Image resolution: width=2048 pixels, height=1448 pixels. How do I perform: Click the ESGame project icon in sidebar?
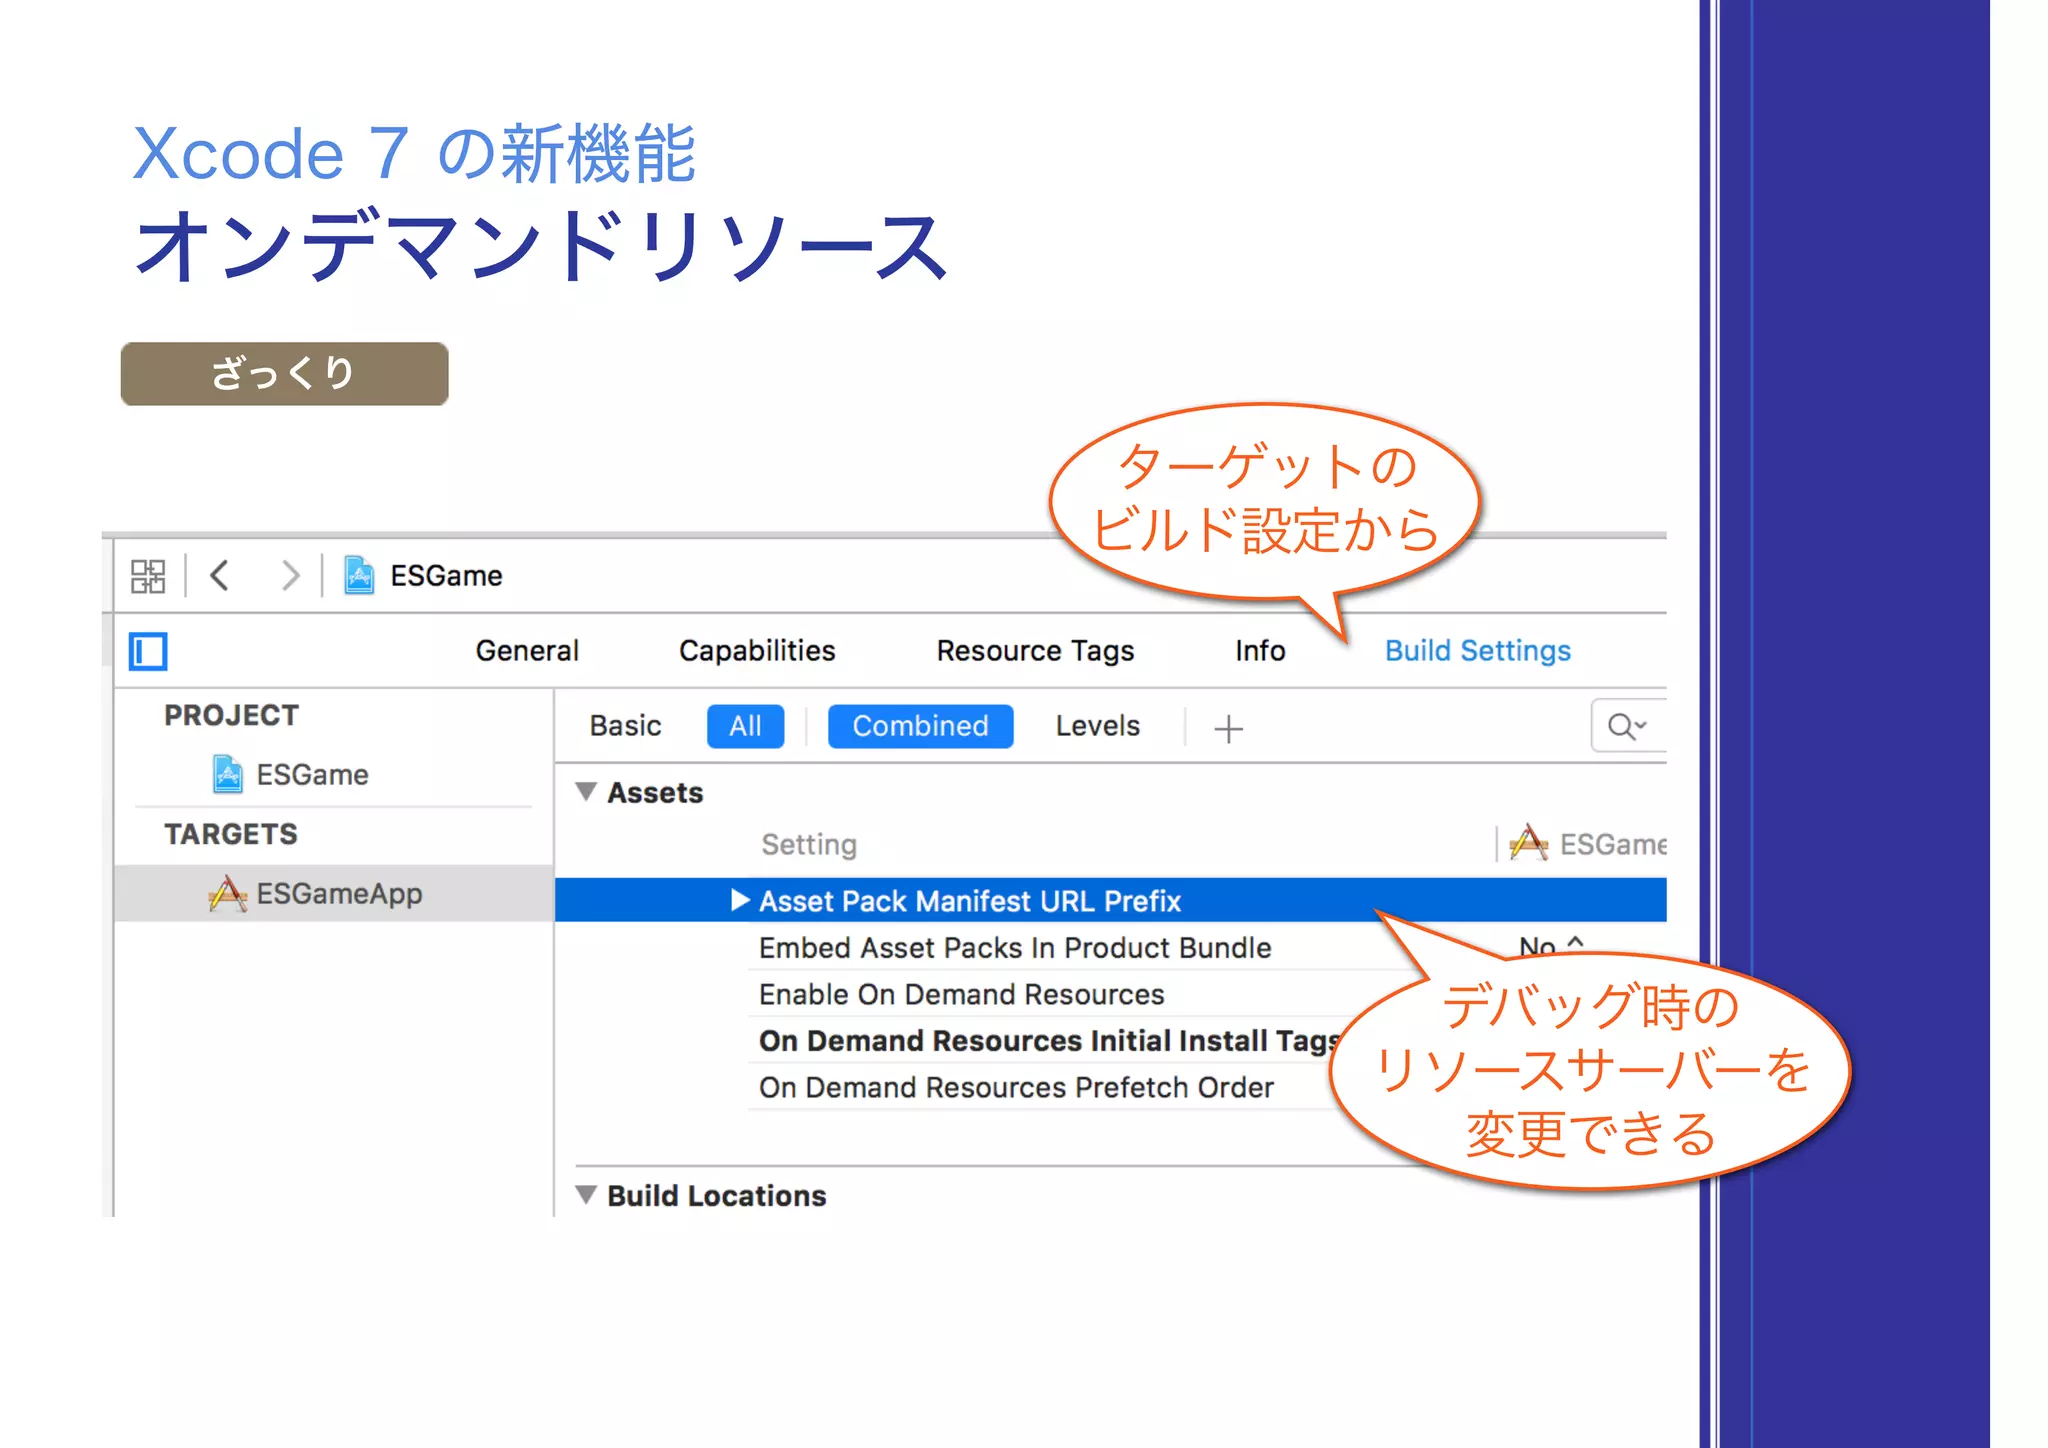(x=228, y=775)
